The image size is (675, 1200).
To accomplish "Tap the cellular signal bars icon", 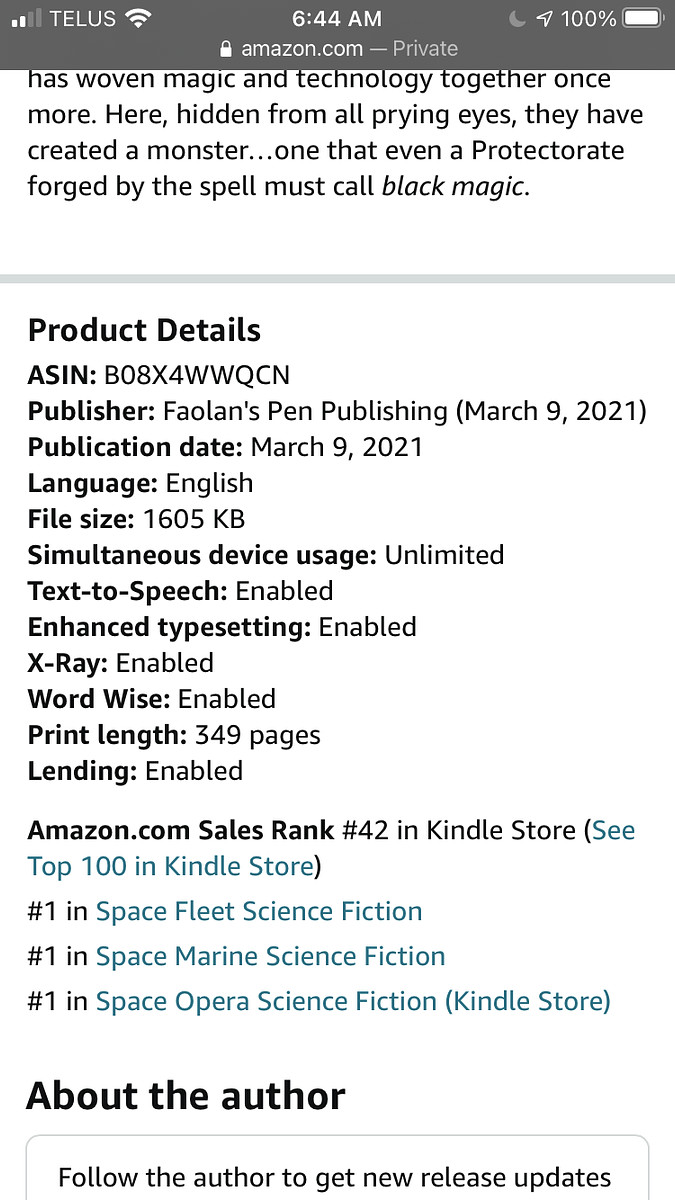I will point(25,18).
